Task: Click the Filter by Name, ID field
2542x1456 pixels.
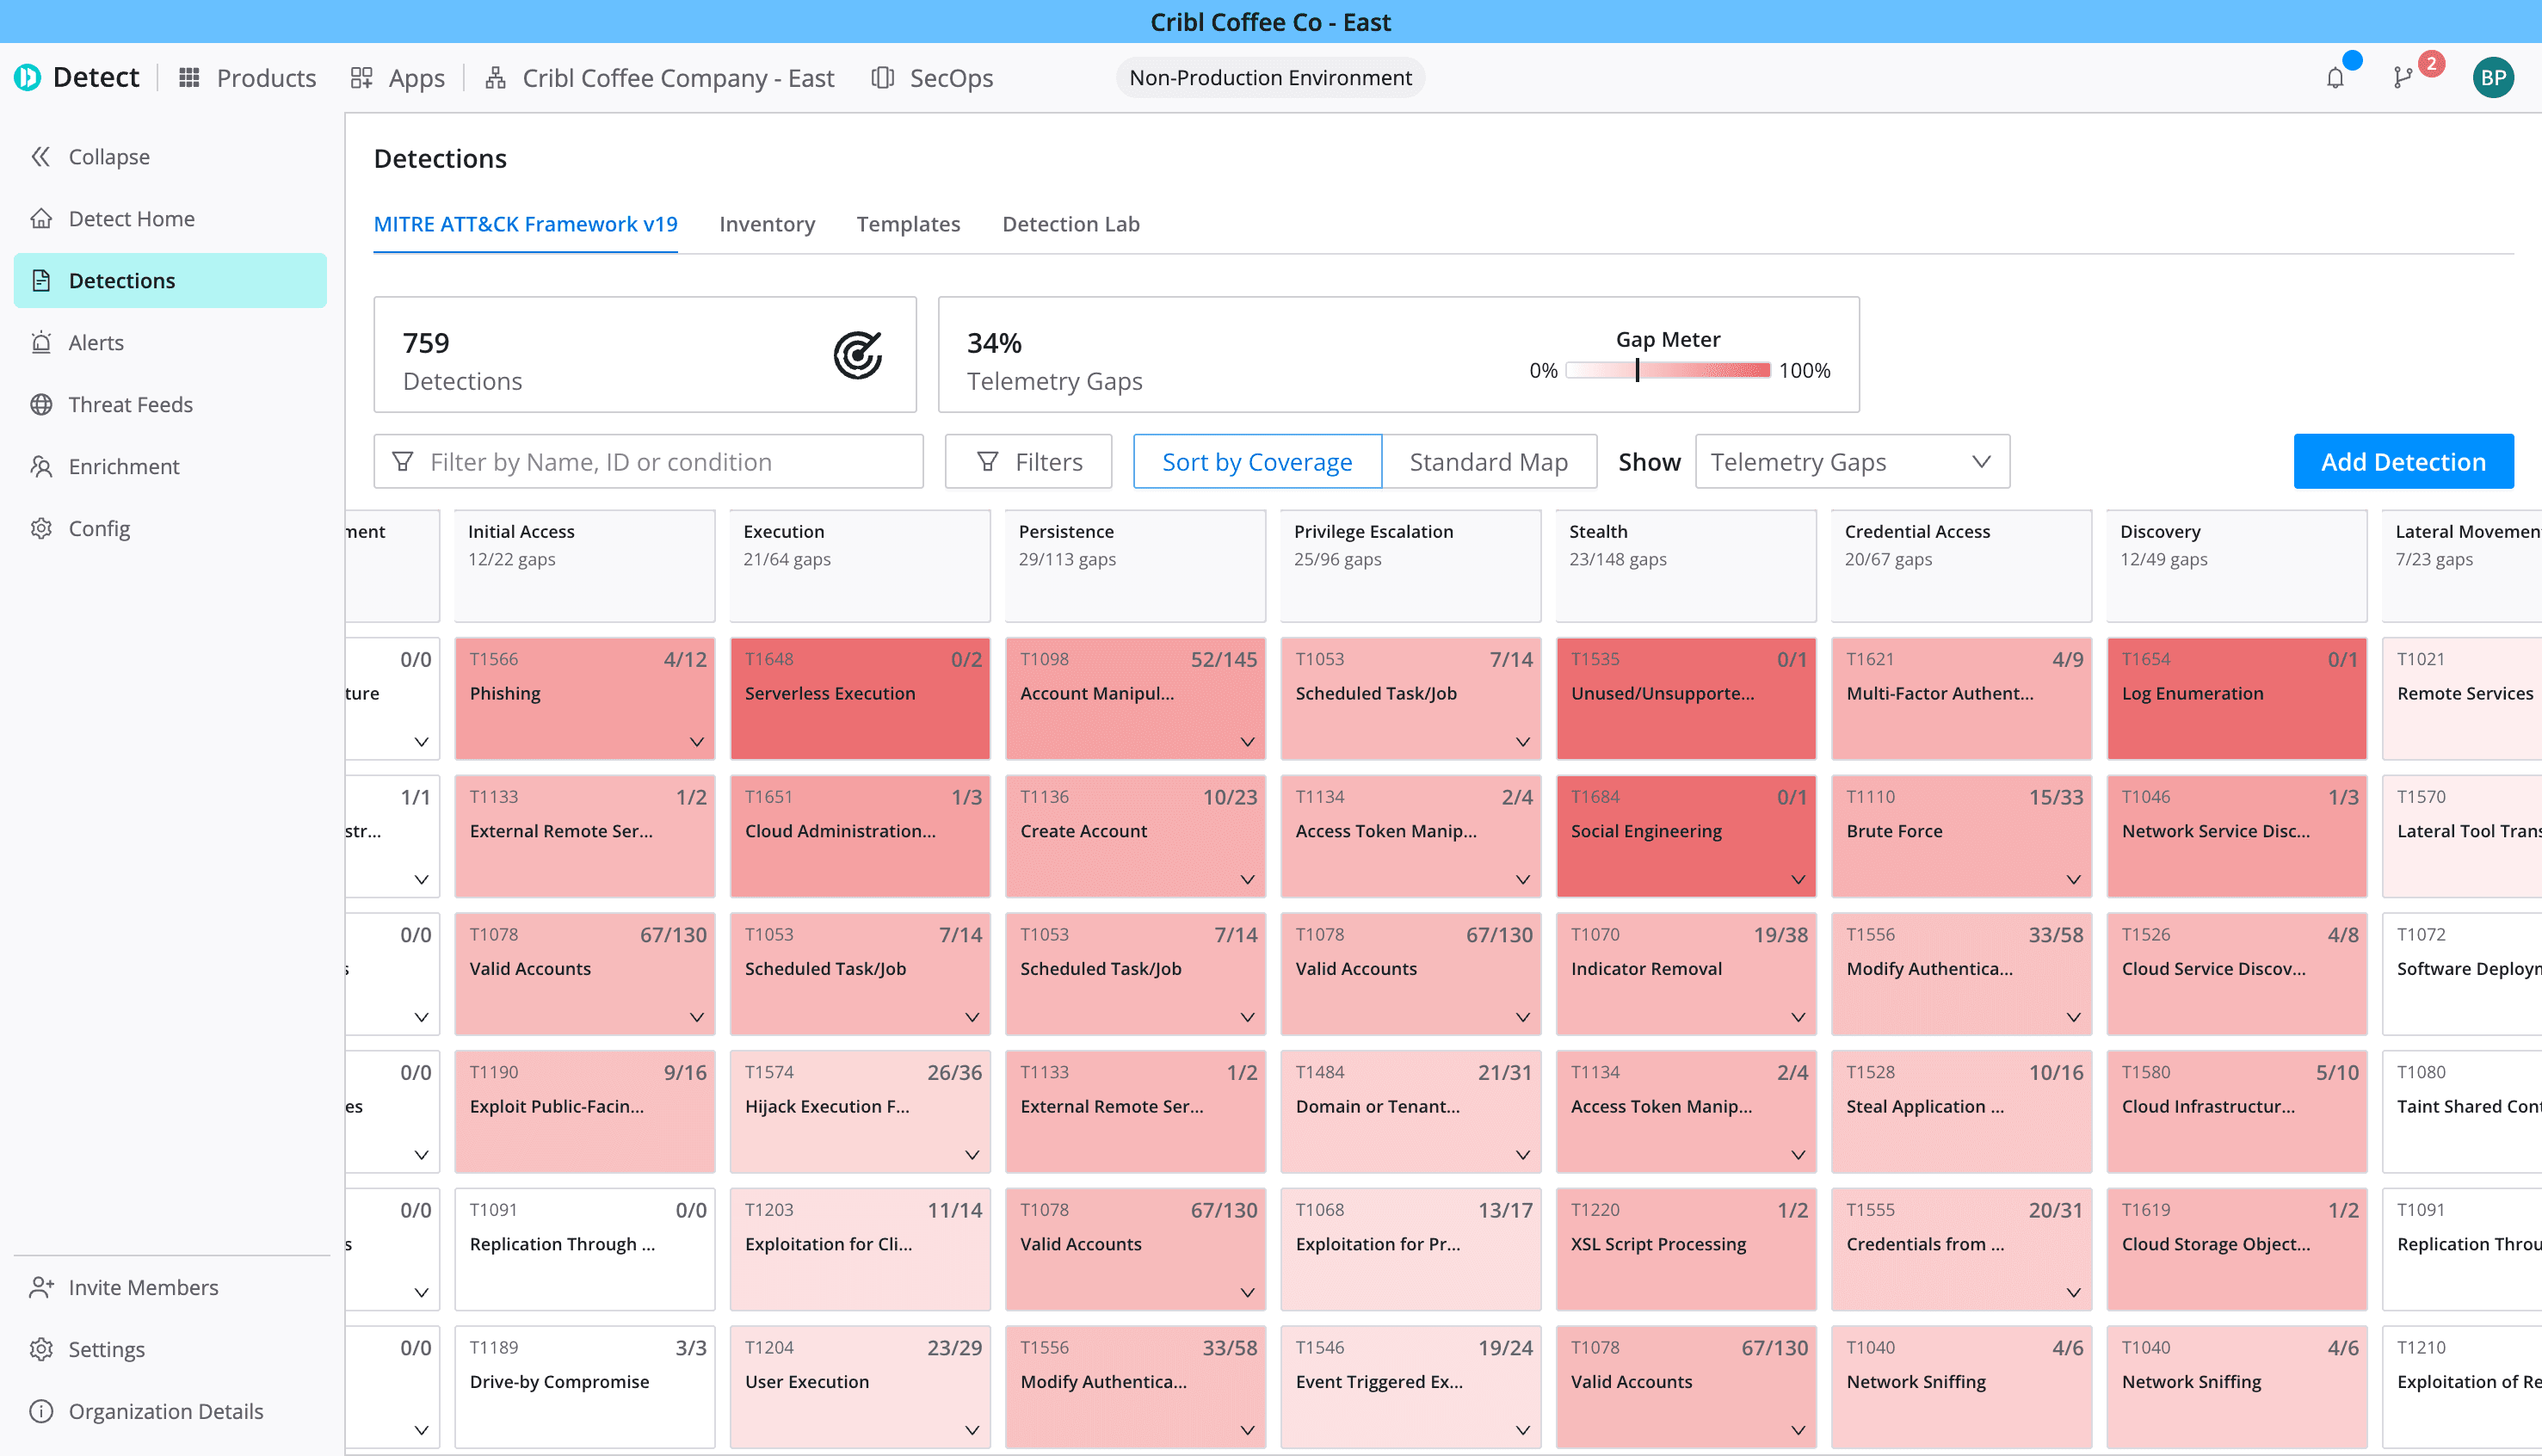Action: pos(648,461)
